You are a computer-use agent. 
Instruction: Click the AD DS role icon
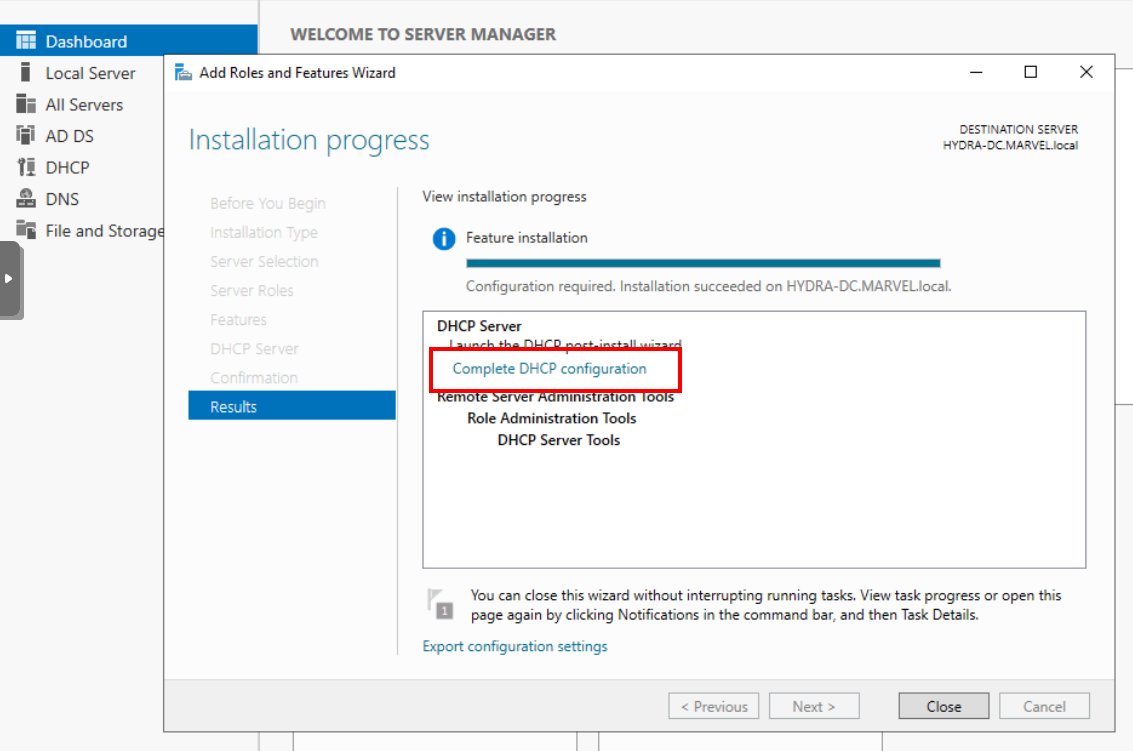coord(26,136)
